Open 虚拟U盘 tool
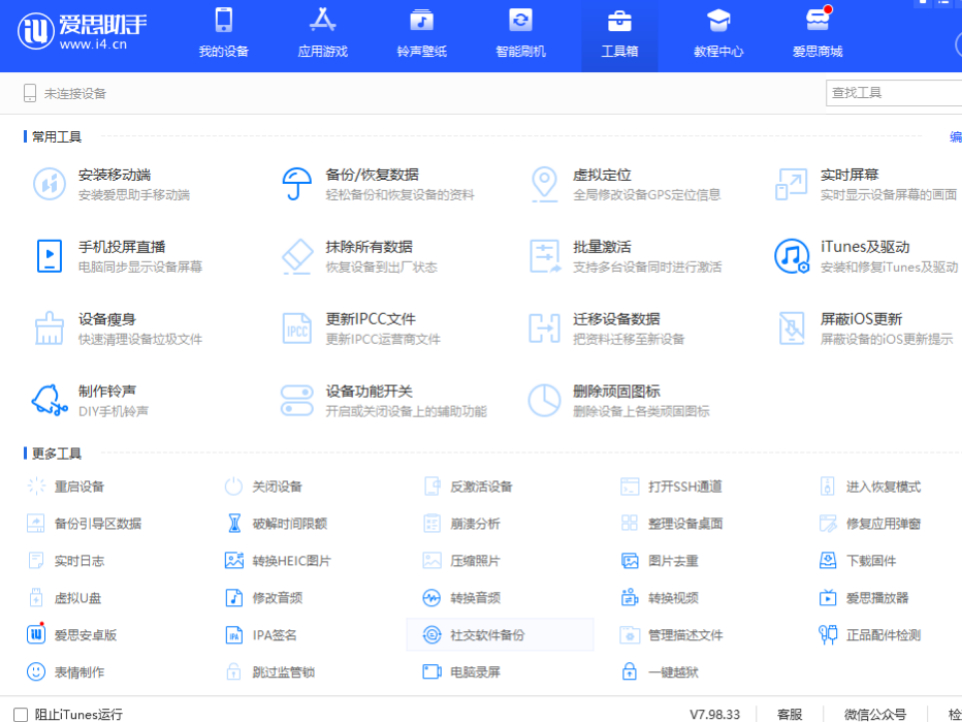 [x=64, y=597]
